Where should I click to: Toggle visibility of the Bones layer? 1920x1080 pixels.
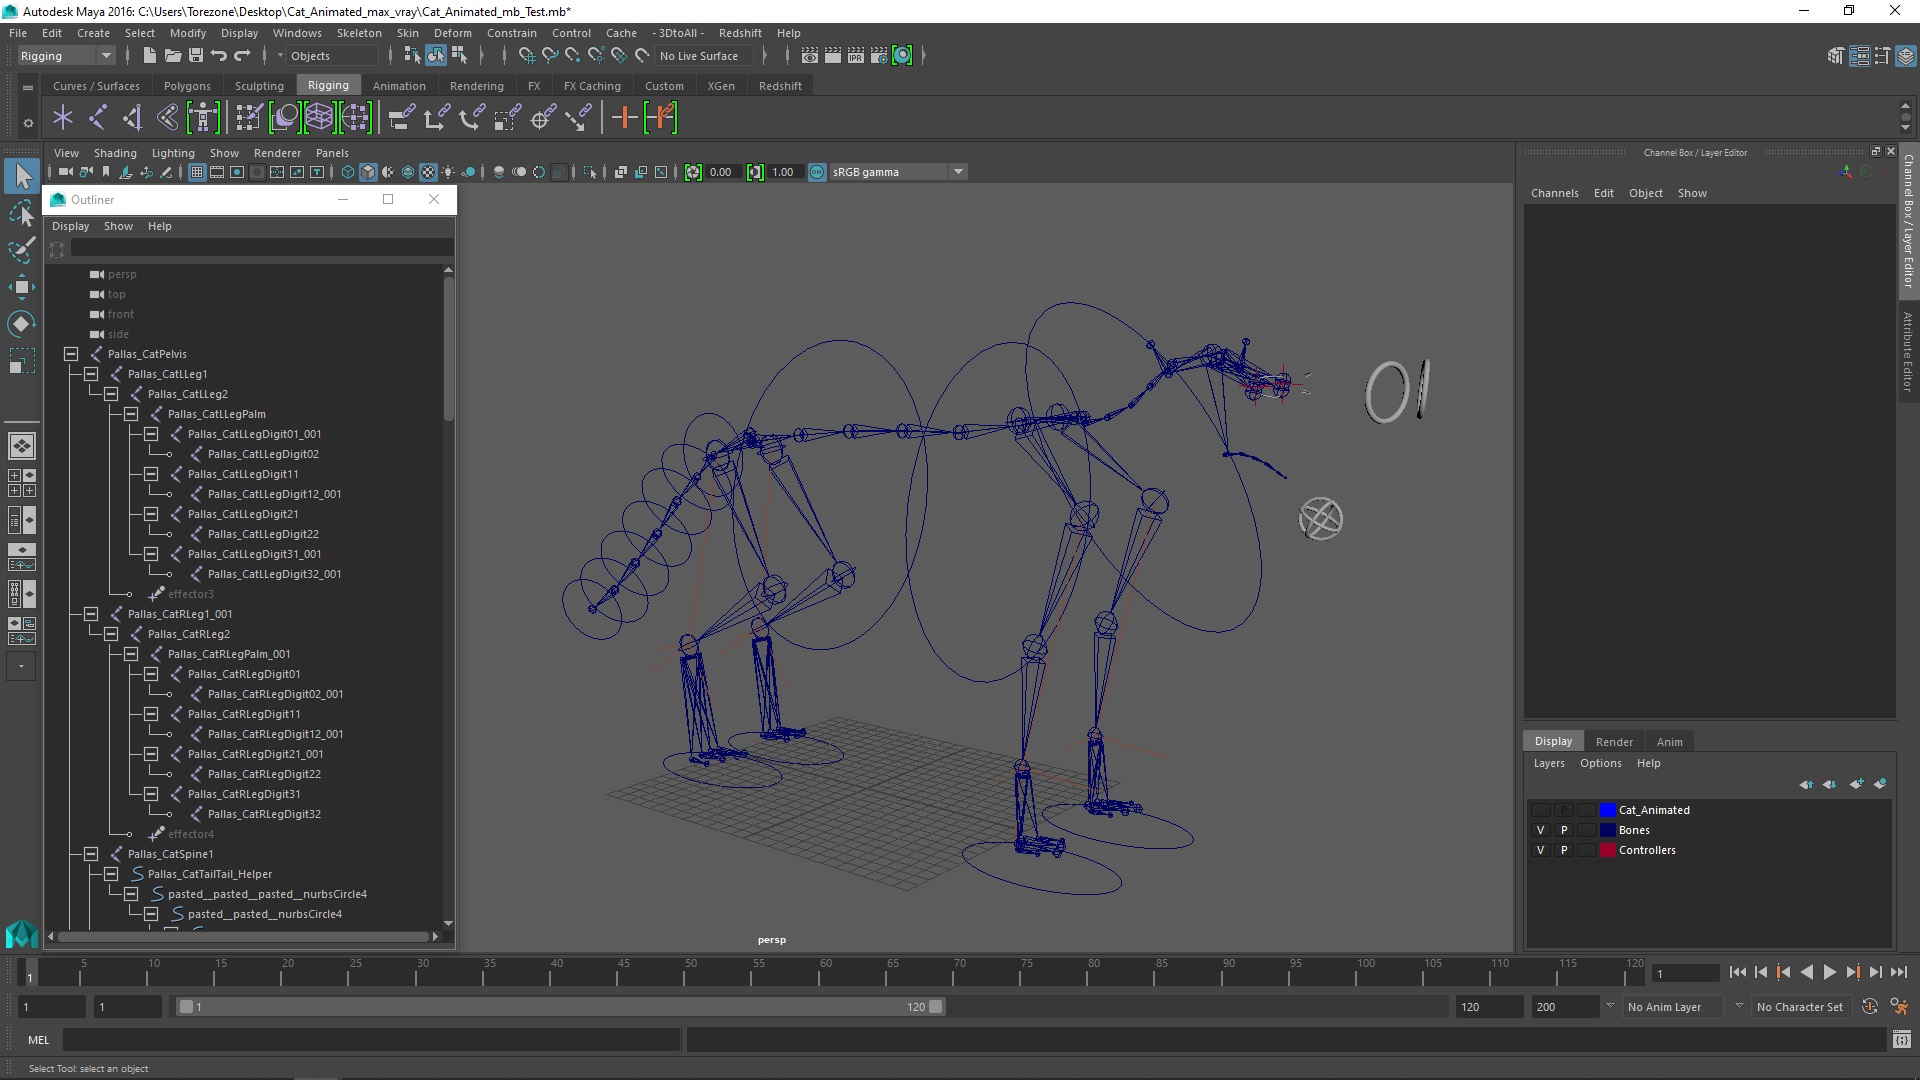click(x=1540, y=830)
